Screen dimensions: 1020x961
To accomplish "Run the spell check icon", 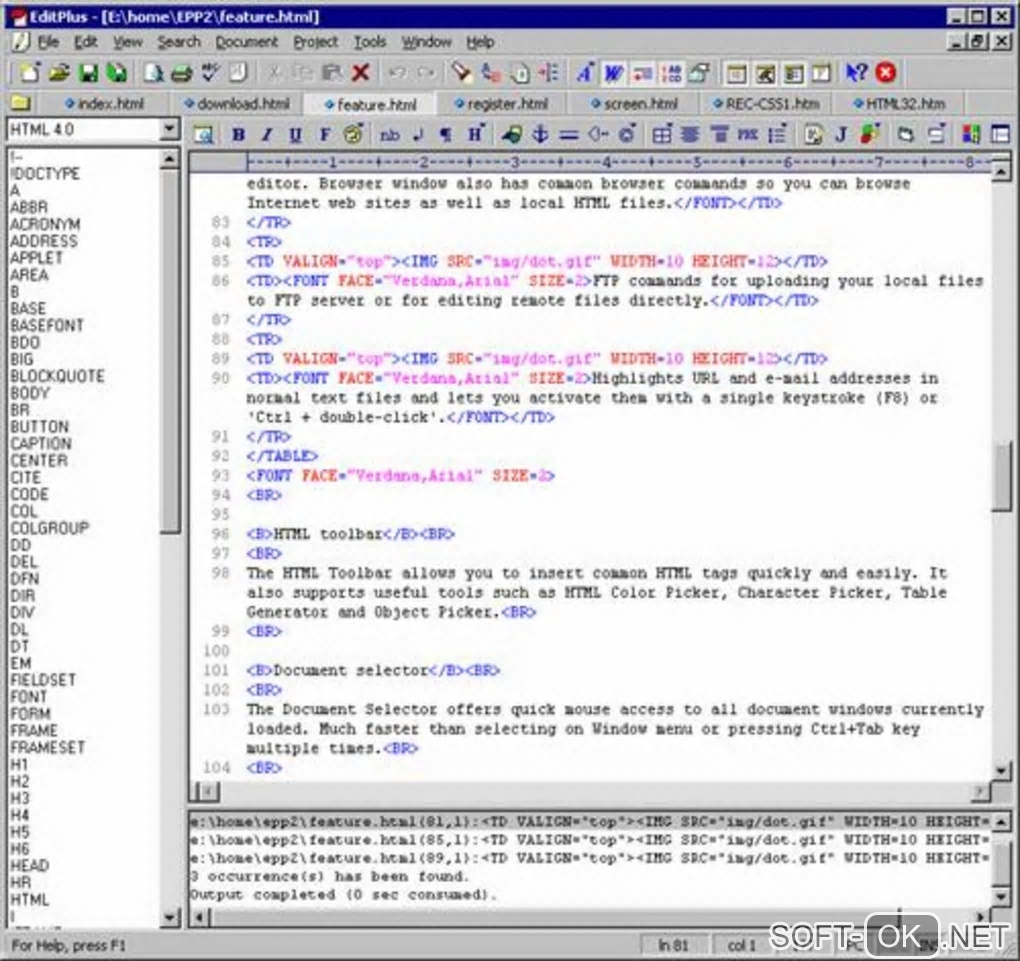I will pyautogui.click(x=209, y=73).
